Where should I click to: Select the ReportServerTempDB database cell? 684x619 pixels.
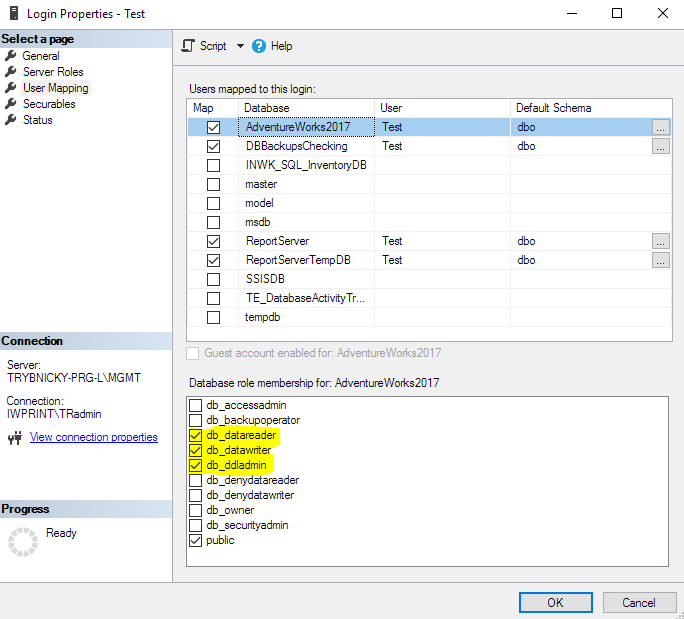(x=307, y=260)
